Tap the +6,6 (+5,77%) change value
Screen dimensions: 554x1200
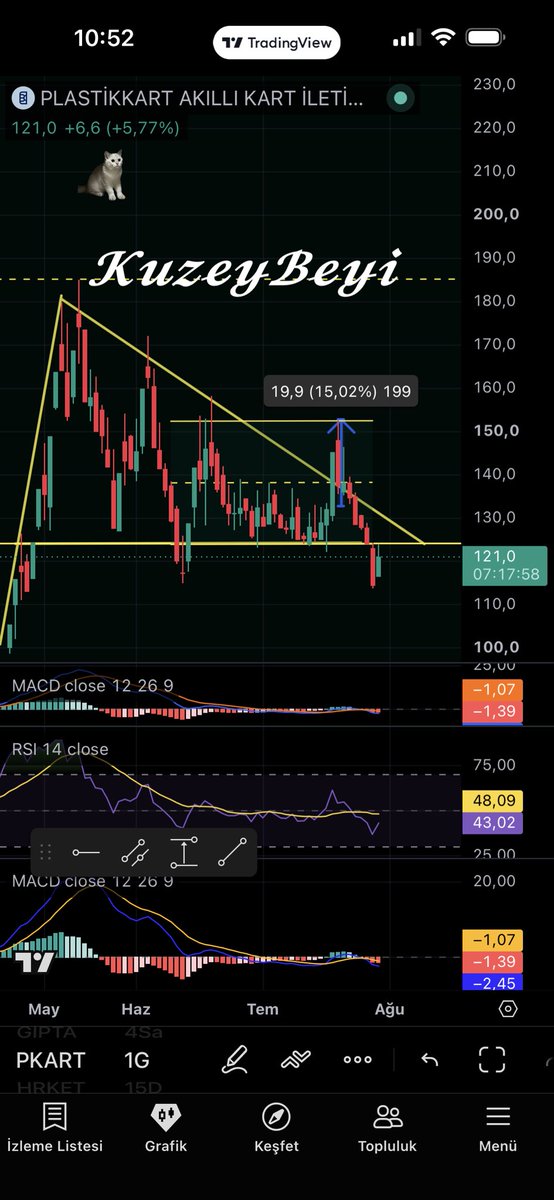point(122,128)
